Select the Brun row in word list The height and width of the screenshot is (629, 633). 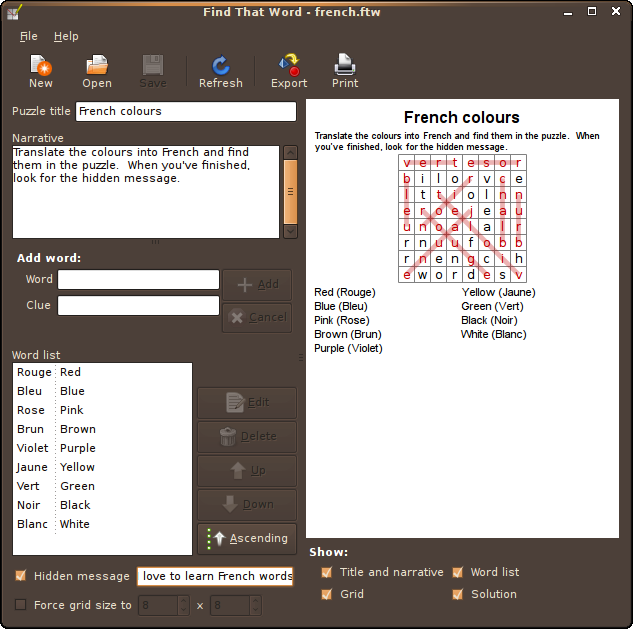[x=103, y=429]
